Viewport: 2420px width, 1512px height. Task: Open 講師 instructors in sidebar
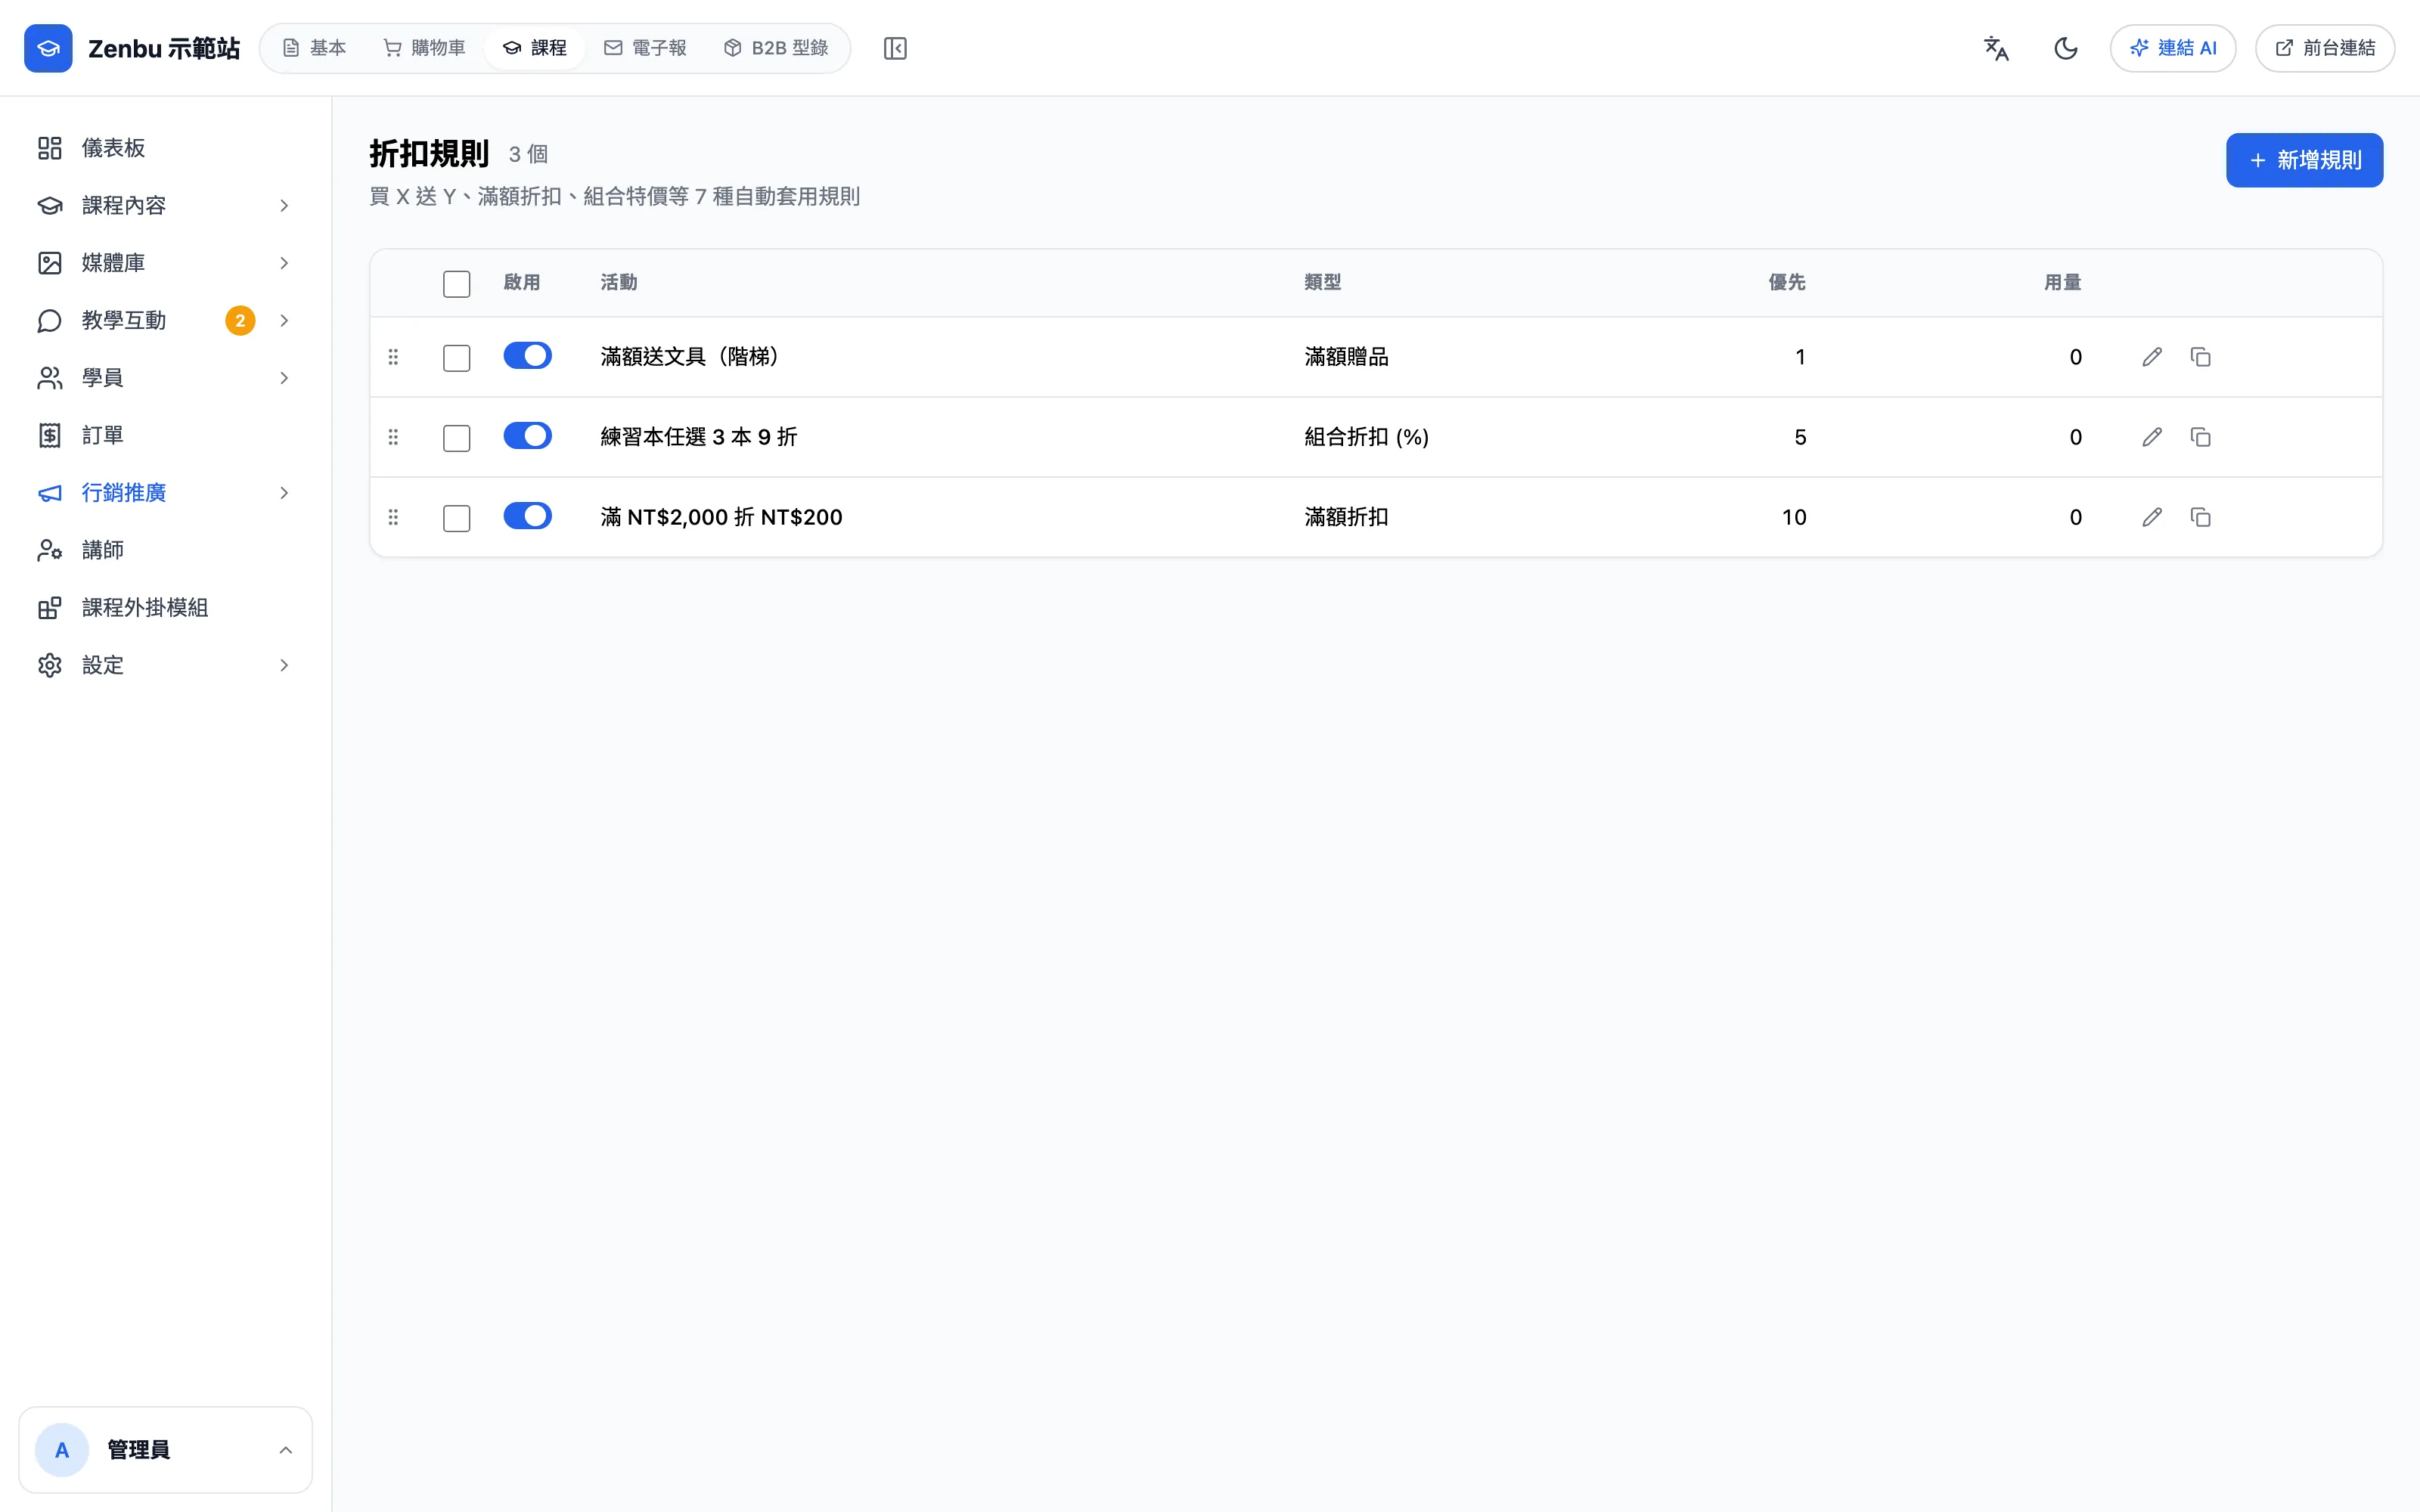[x=165, y=550]
